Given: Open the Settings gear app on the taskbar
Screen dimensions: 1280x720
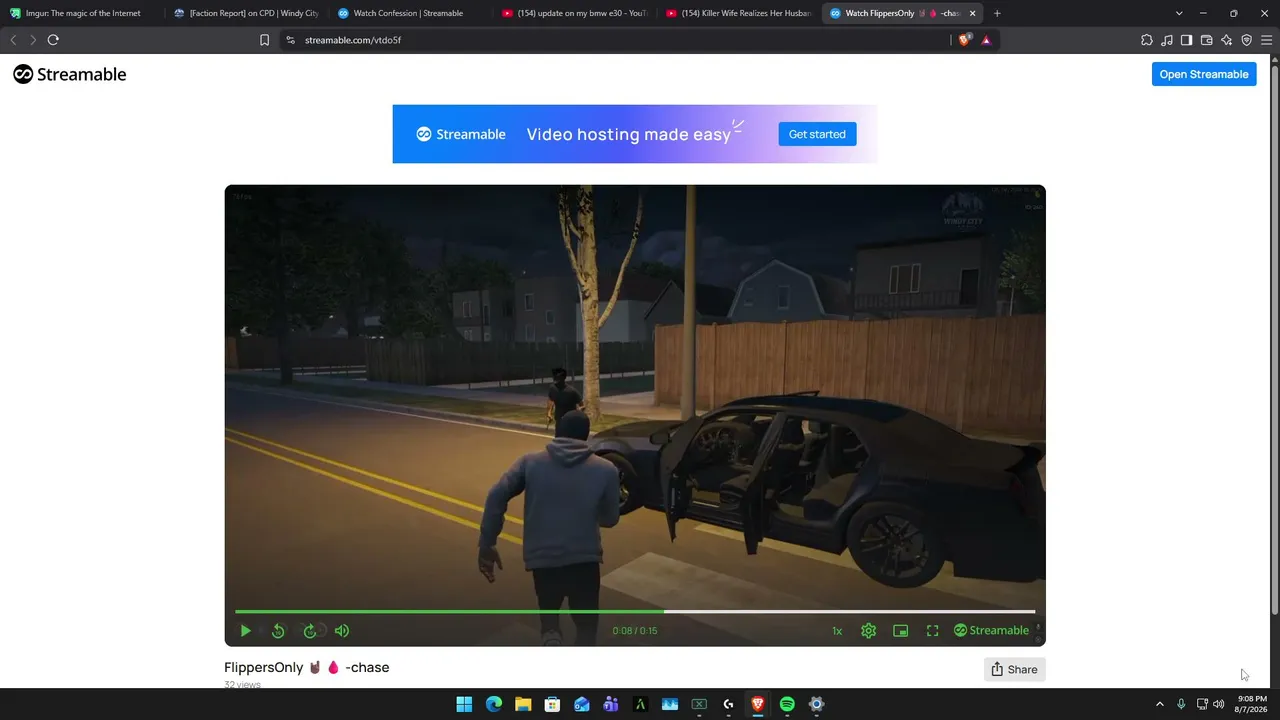Looking at the screenshot, I should pyautogui.click(x=816, y=704).
